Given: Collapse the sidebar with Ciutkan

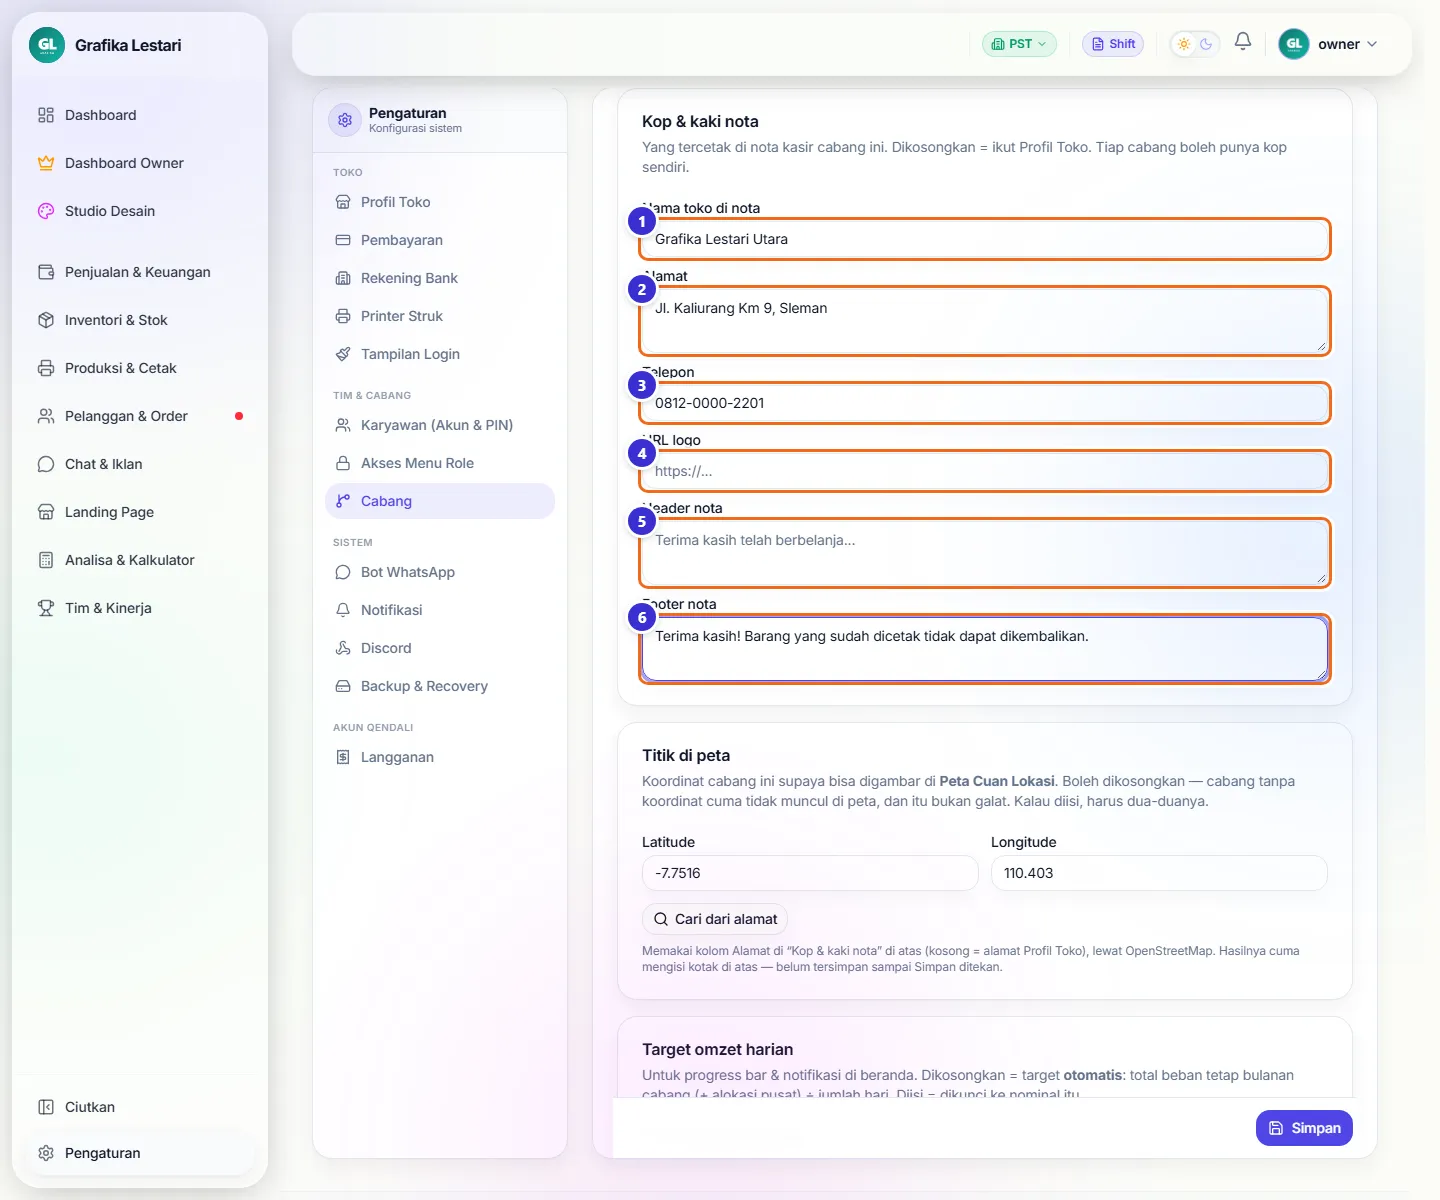Looking at the screenshot, I should point(140,1107).
